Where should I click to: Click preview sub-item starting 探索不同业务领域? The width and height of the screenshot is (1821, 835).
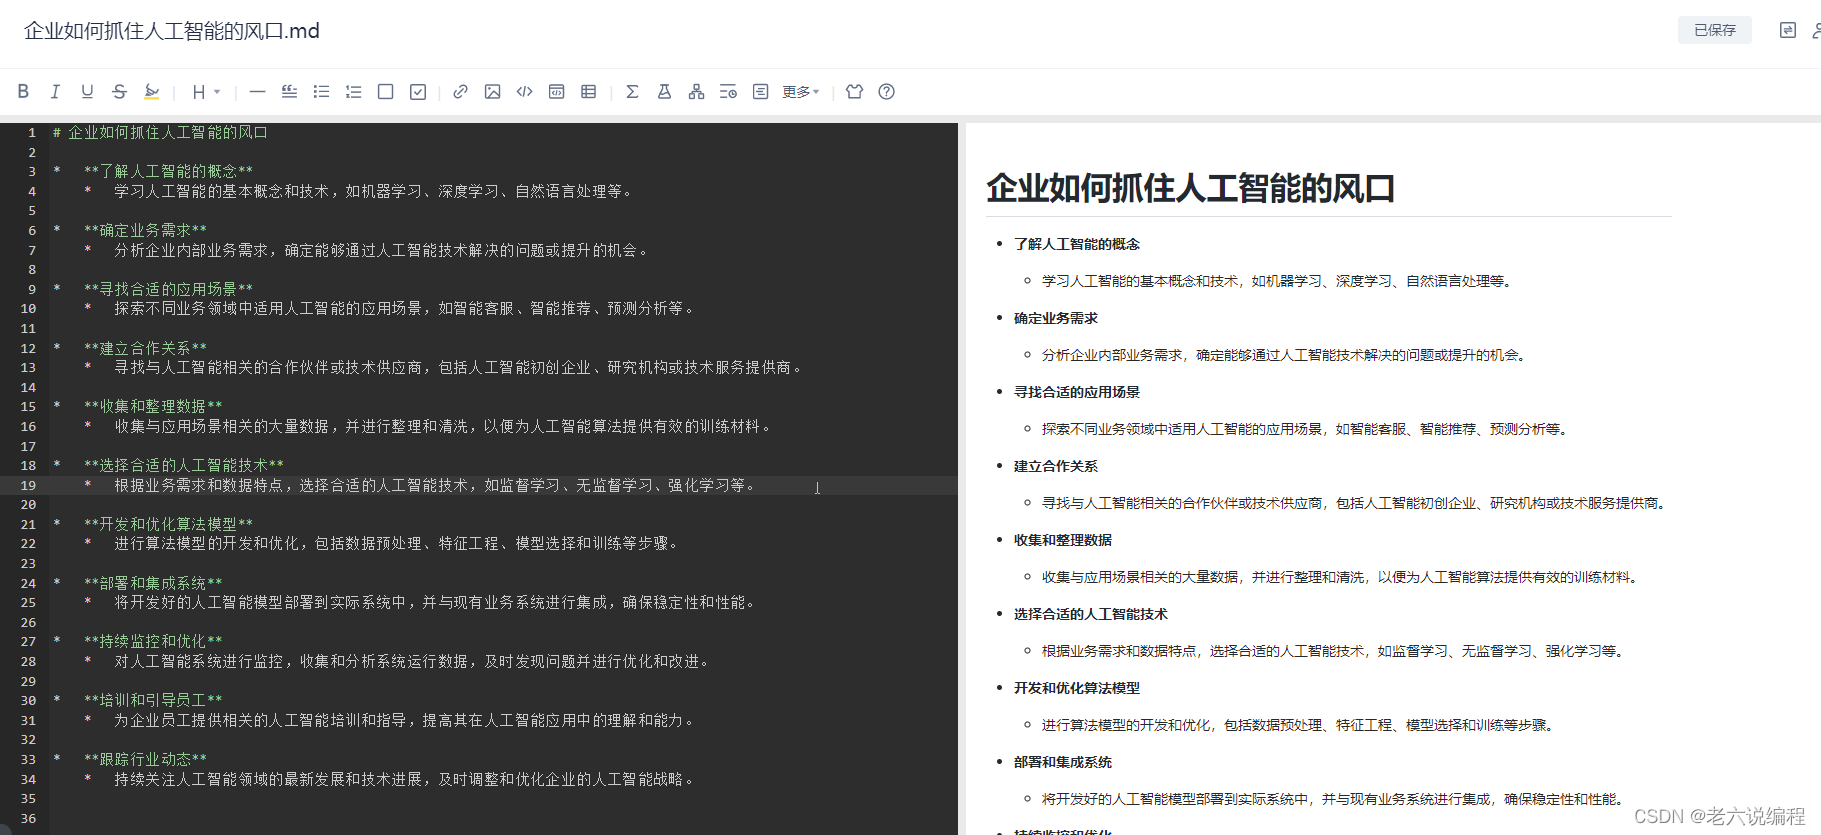click(x=1305, y=429)
